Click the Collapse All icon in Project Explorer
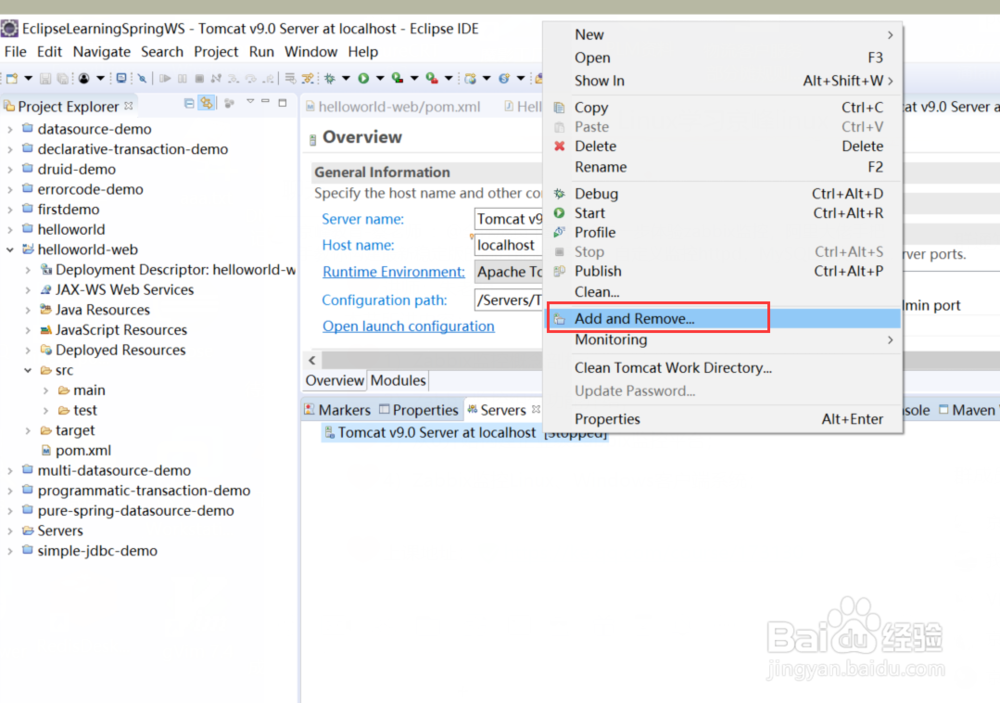This screenshot has width=1000, height=703. tap(189, 103)
